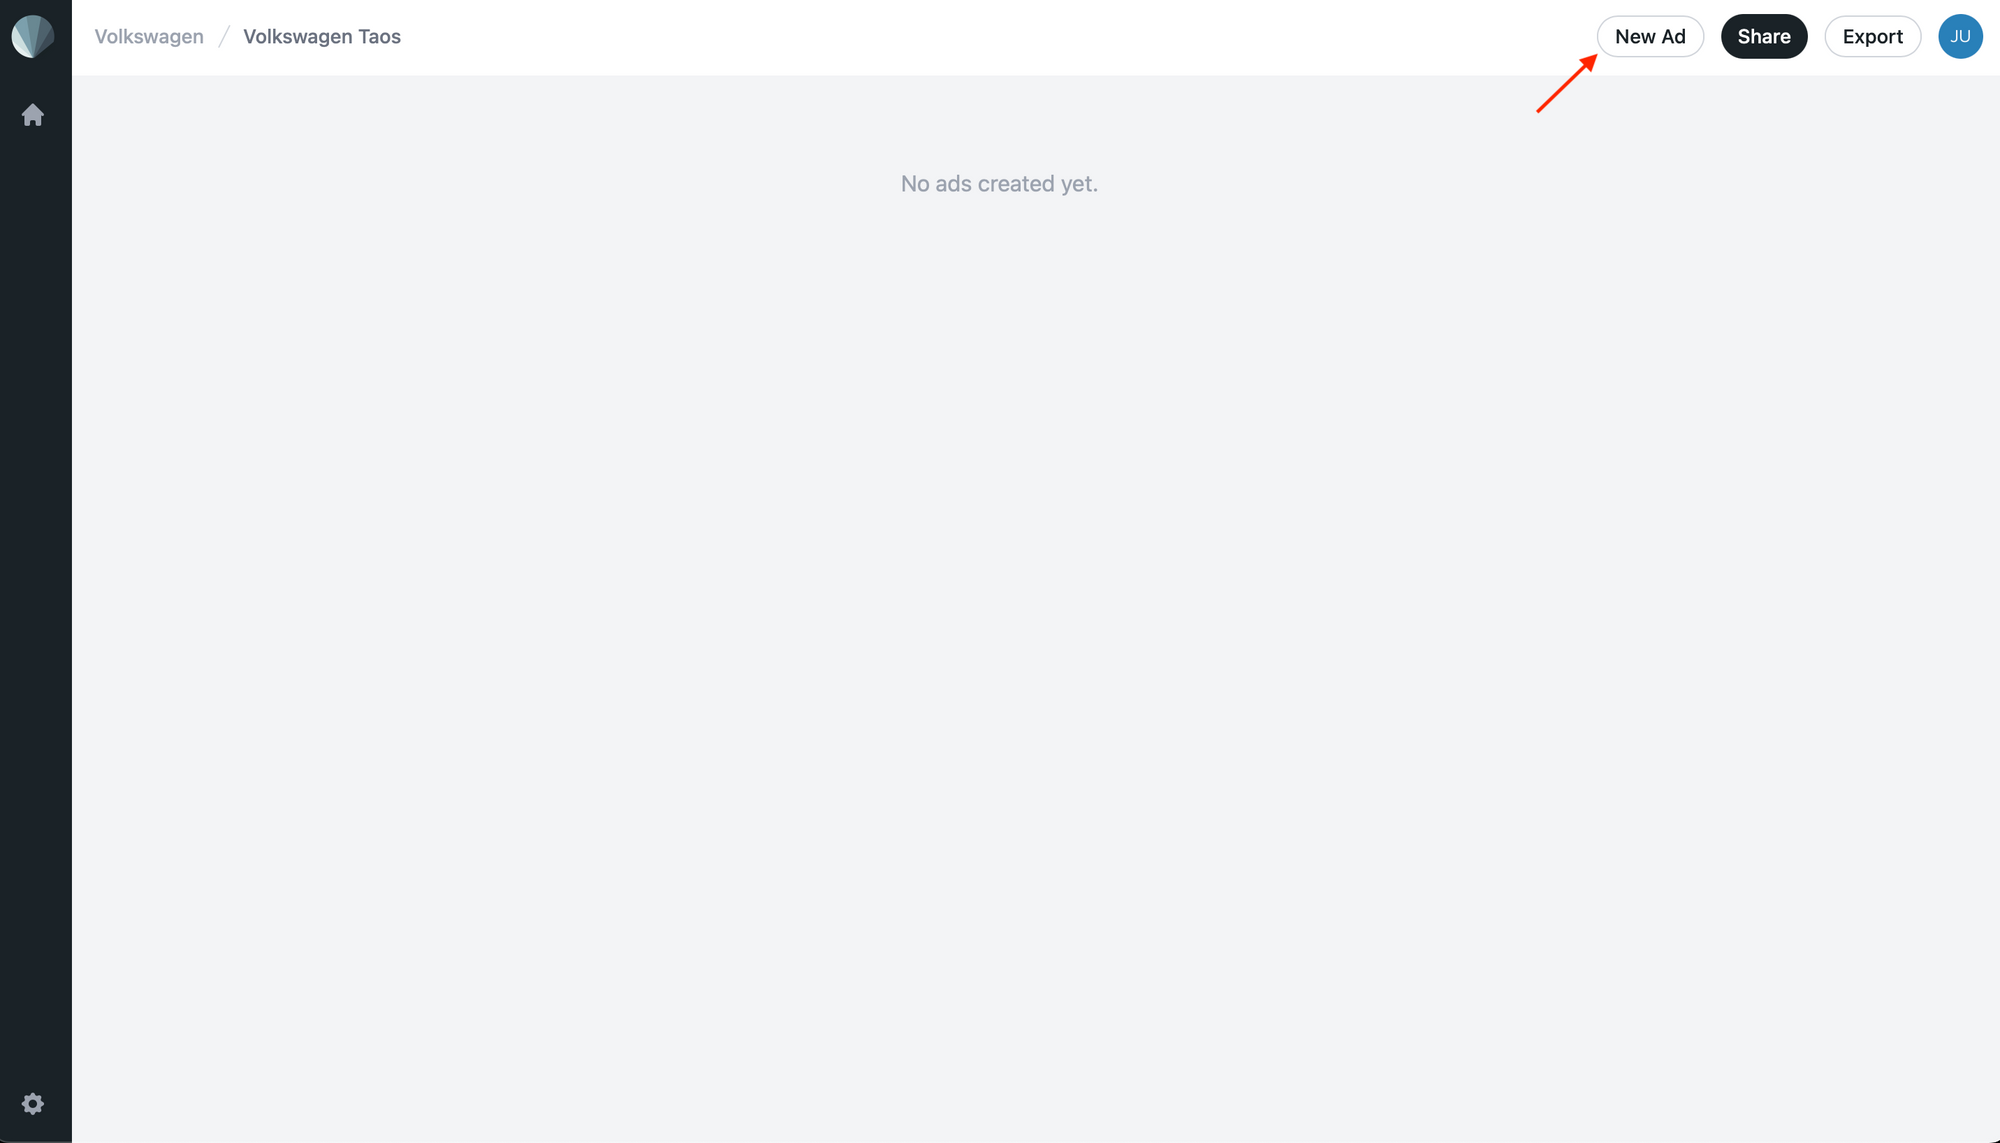Click the app logo navigation icon

[33, 36]
